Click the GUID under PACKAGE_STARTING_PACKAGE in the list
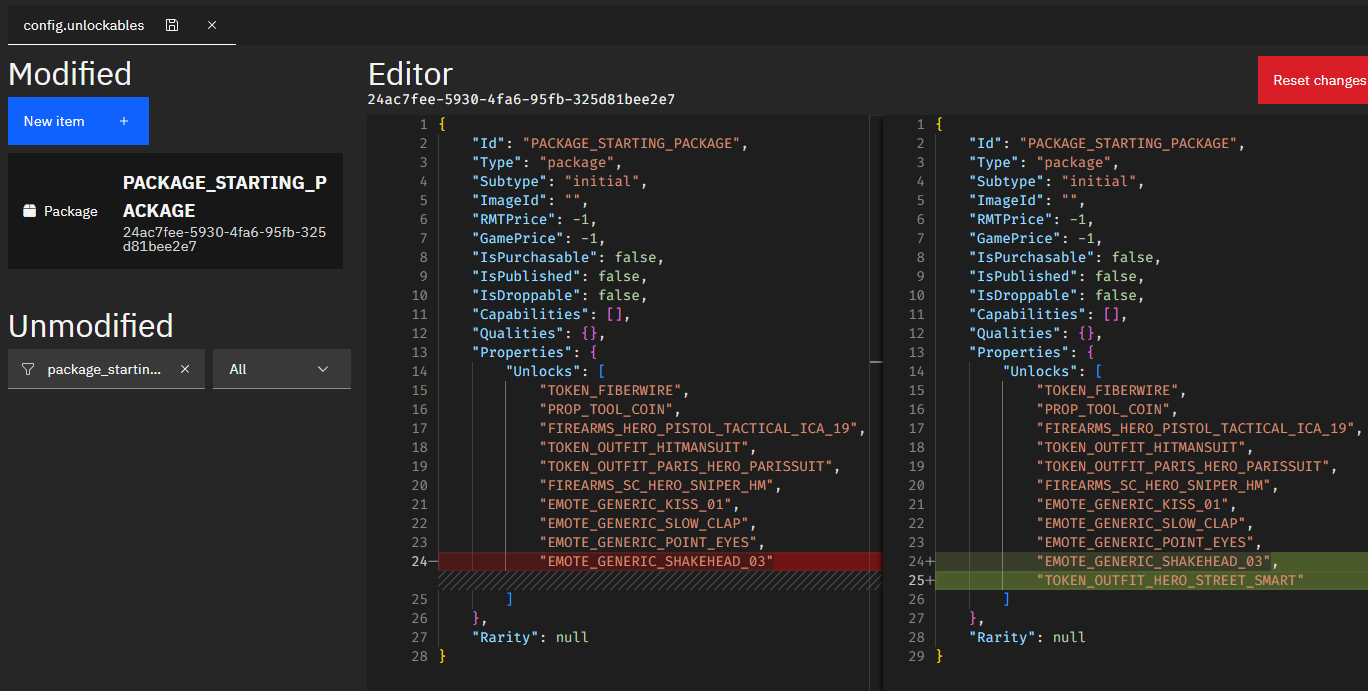 (x=224, y=239)
